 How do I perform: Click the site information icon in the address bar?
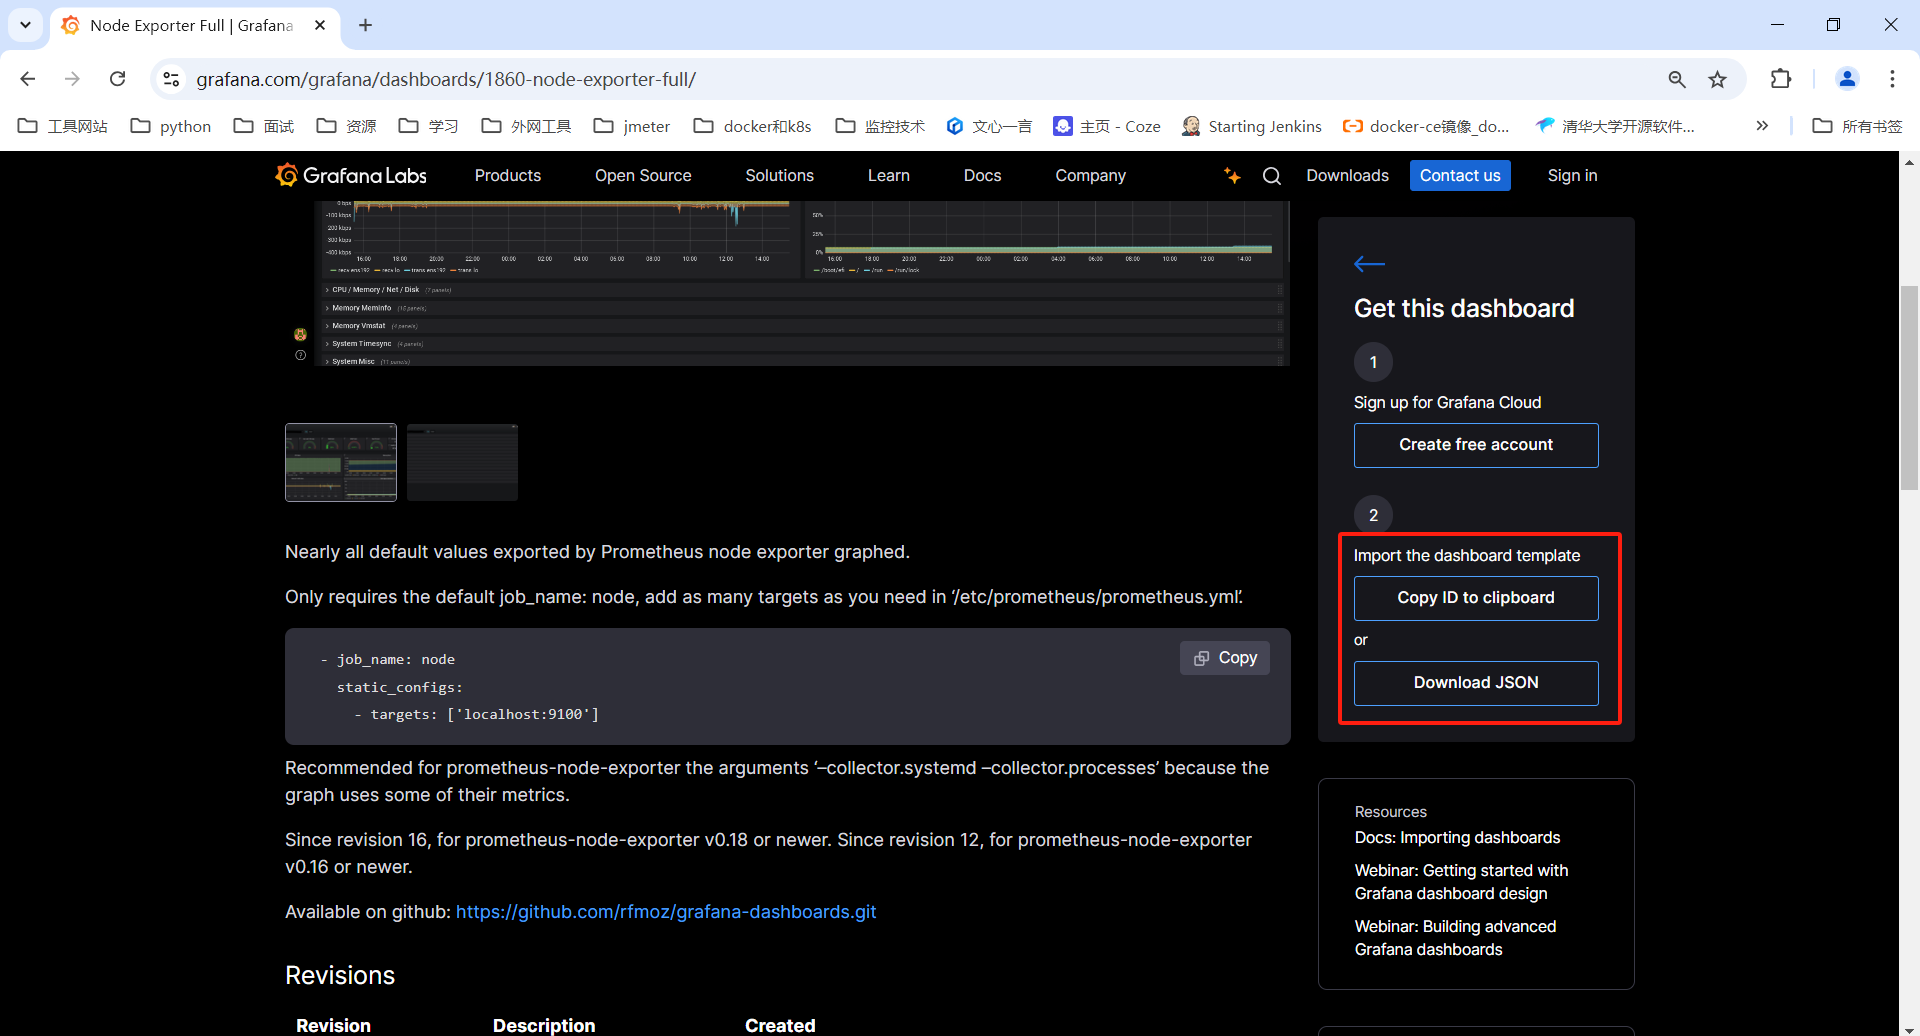[170, 79]
